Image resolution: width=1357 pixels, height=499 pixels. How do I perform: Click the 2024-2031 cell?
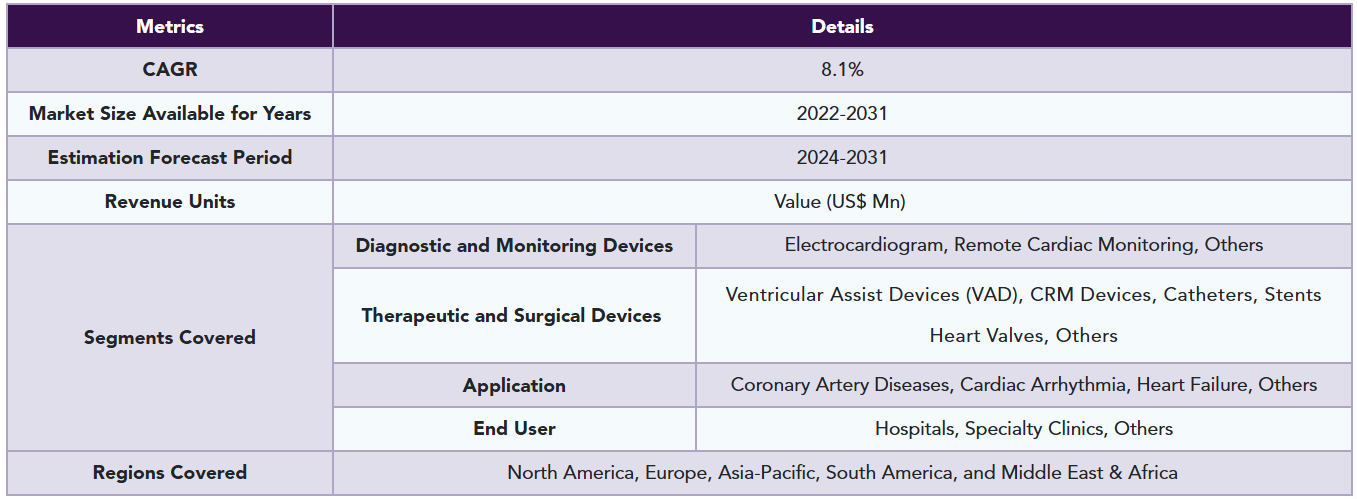point(842,158)
